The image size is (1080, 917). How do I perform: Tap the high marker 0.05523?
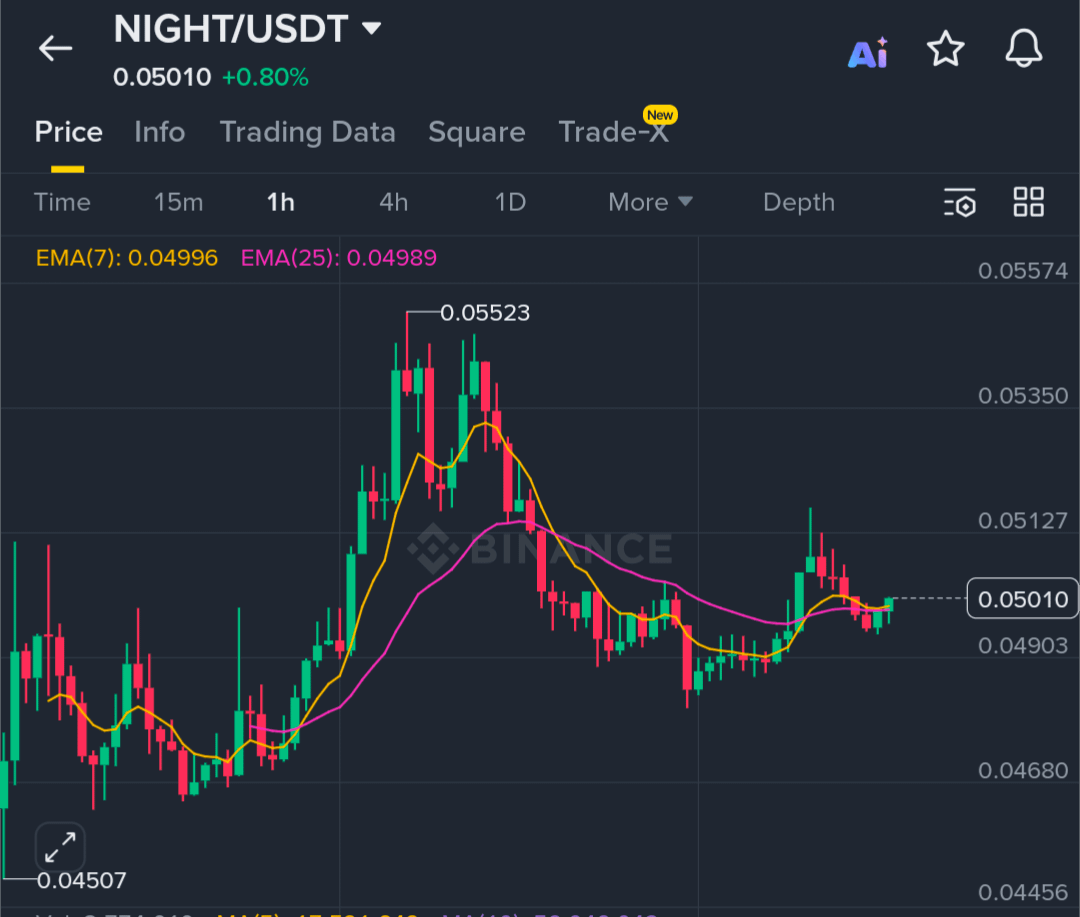tap(485, 313)
